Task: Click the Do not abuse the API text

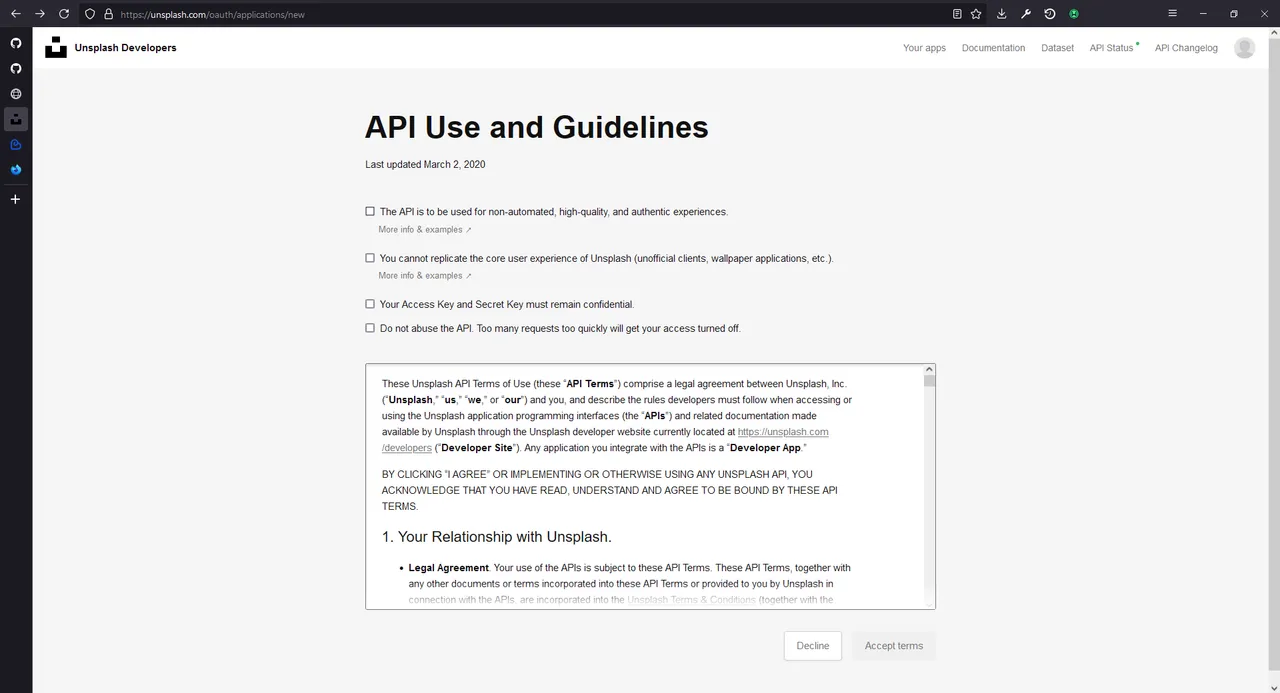Action: (561, 328)
